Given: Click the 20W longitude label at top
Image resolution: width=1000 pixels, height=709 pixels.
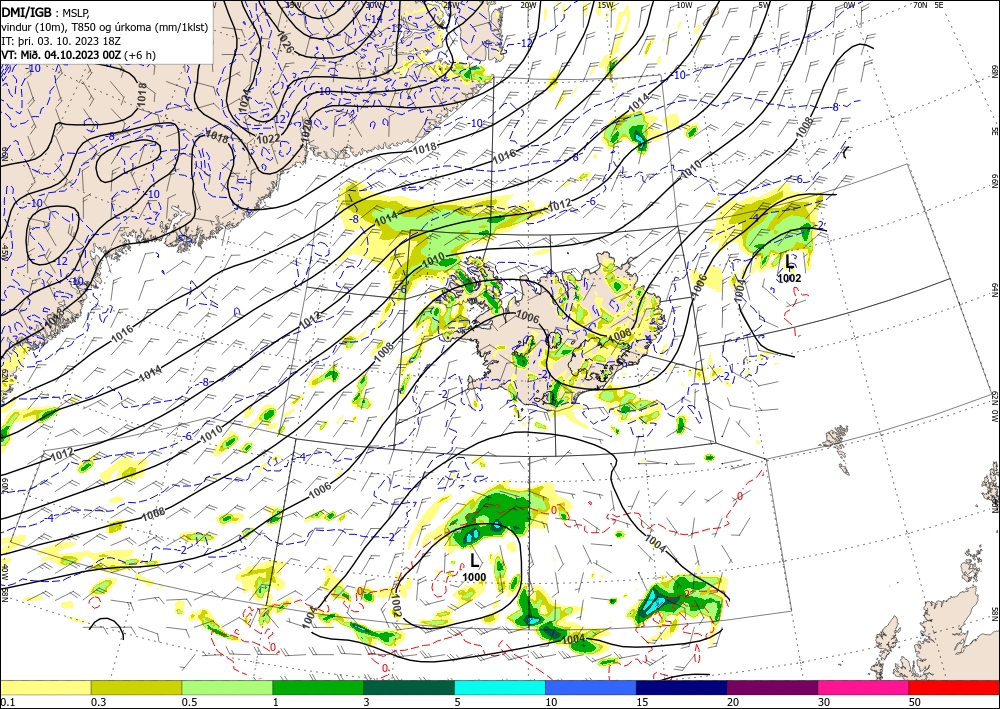Looking at the screenshot, I should (x=527, y=5).
